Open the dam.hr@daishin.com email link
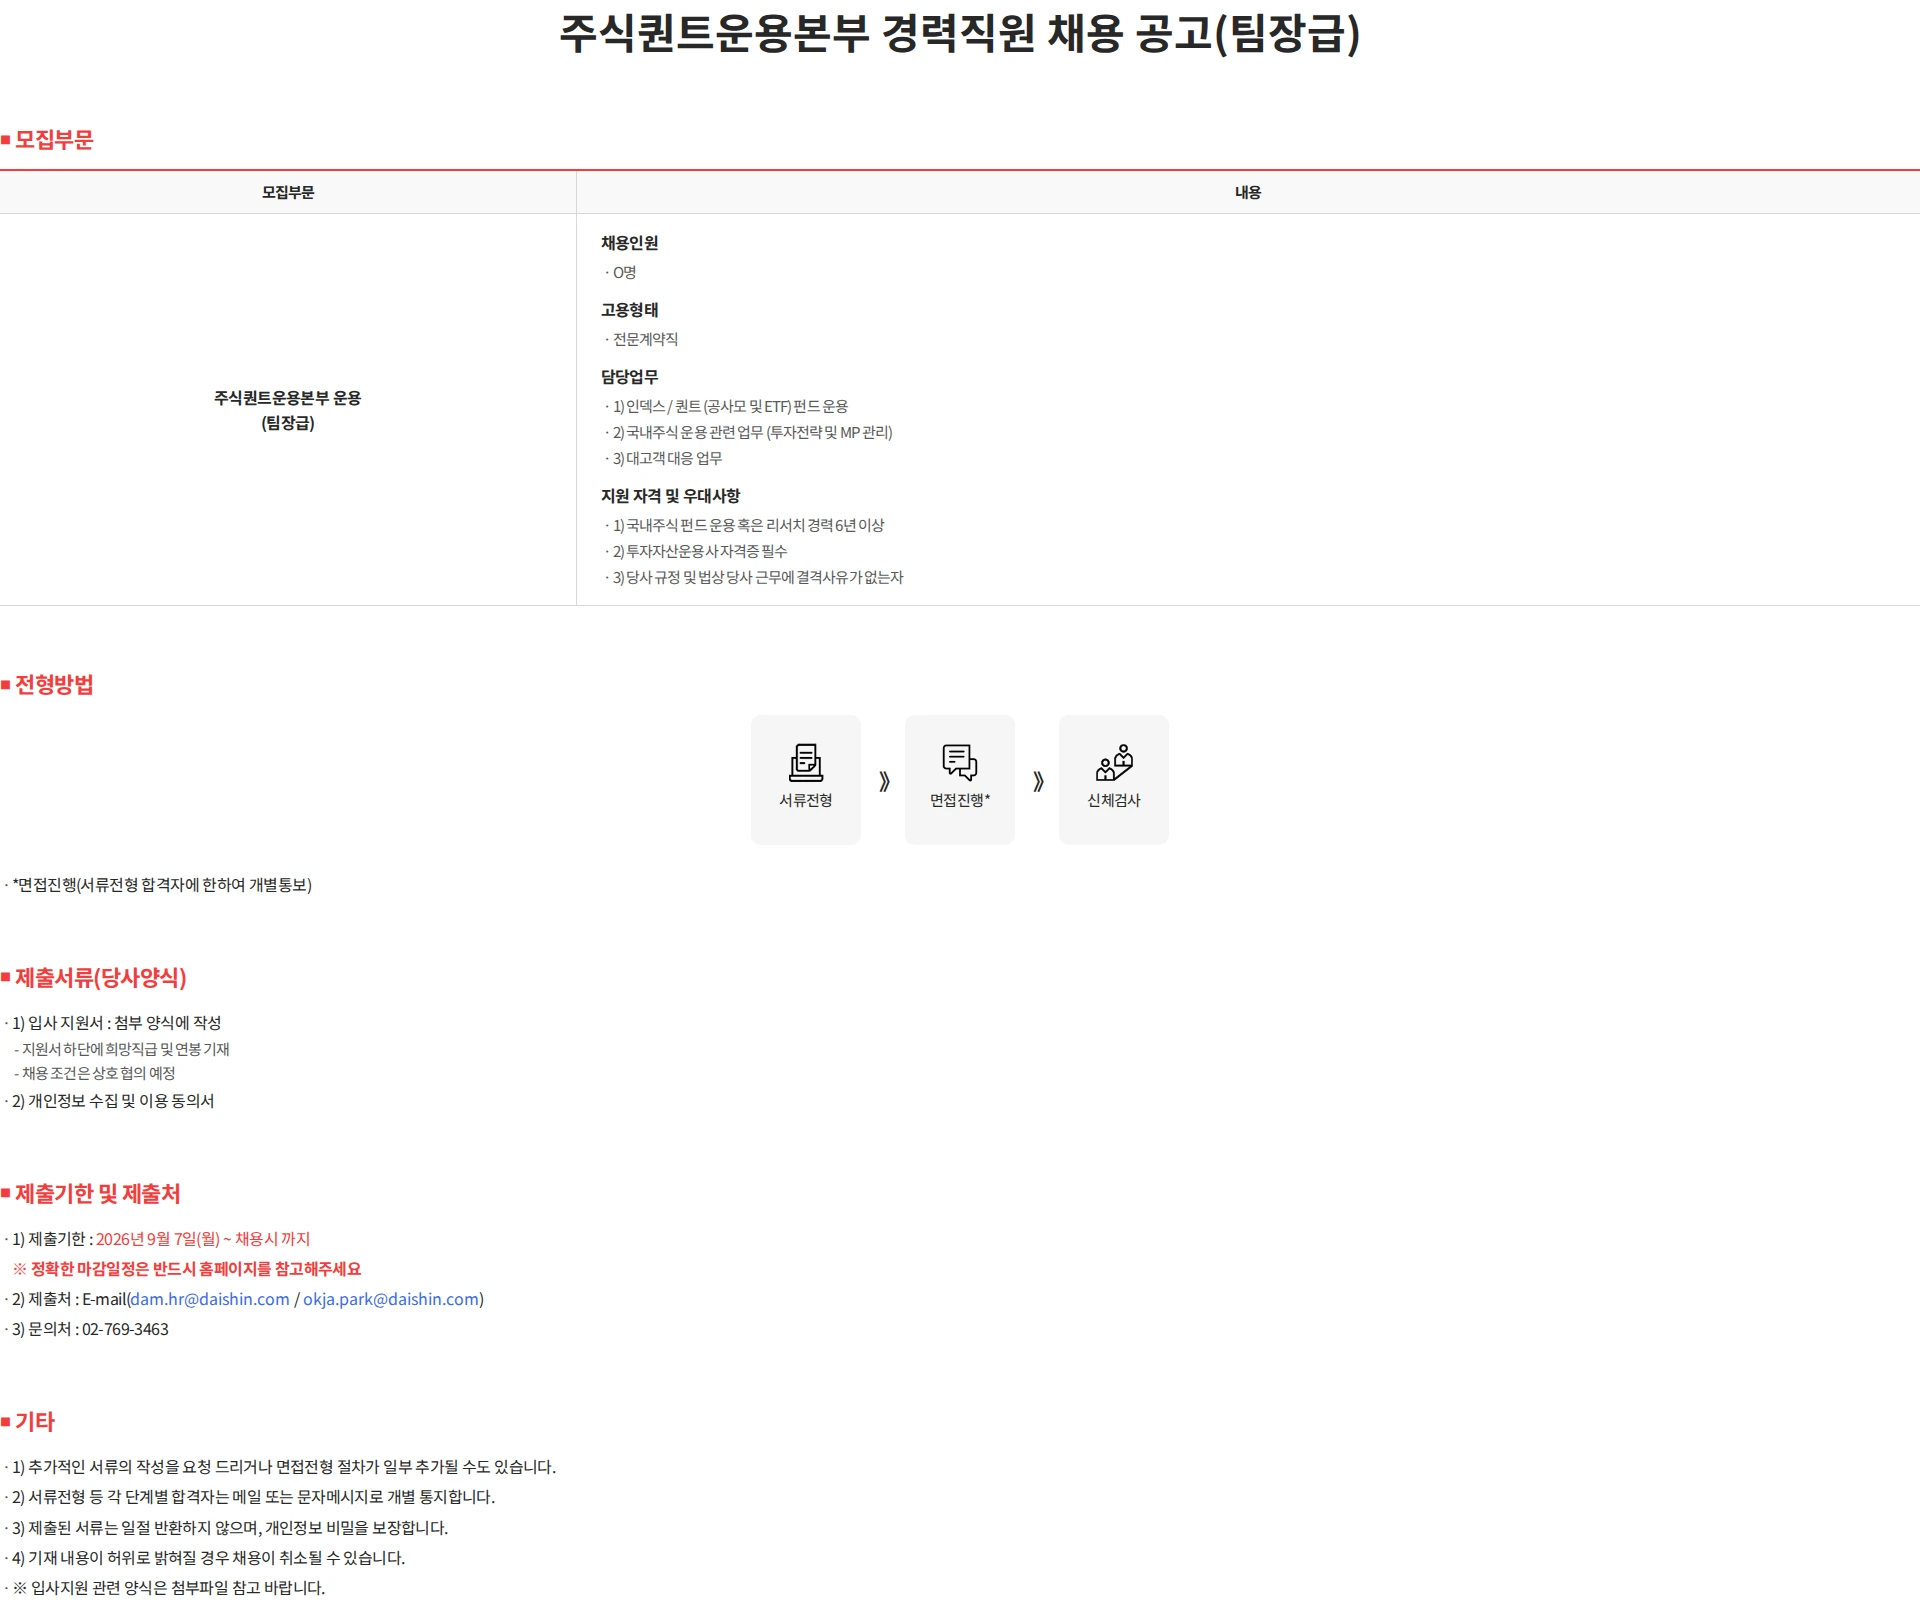This screenshot has width=1920, height=1621. click(x=210, y=1299)
